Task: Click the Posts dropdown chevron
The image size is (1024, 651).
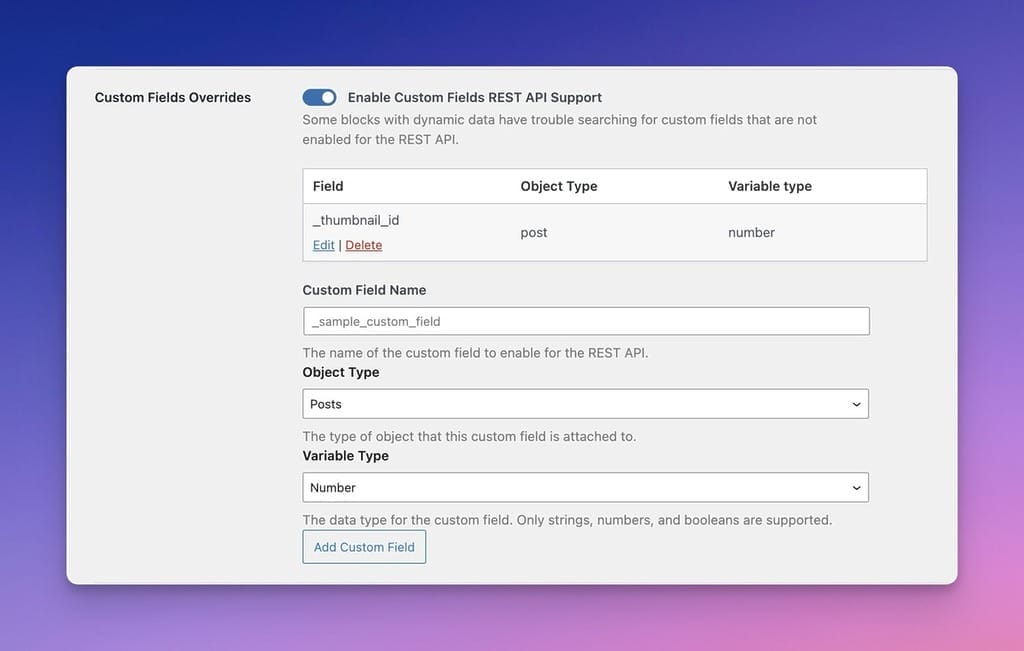Action: pyautogui.click(x=855, y=404)
